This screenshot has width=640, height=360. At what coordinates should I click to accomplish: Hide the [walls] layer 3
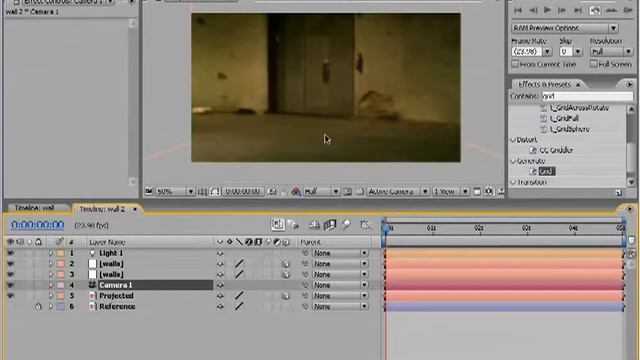tap(10, 274)
